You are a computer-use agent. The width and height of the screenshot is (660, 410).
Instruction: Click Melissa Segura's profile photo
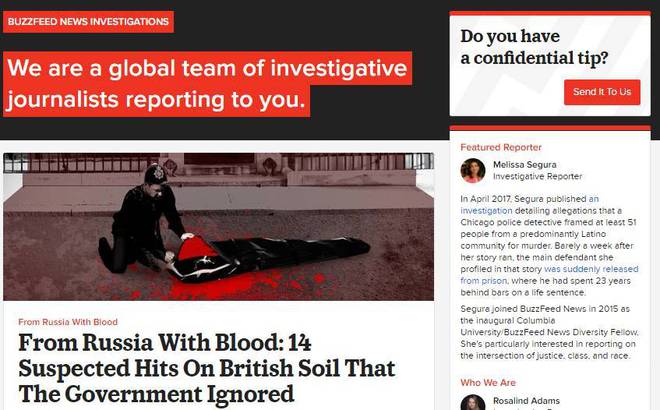473,170
